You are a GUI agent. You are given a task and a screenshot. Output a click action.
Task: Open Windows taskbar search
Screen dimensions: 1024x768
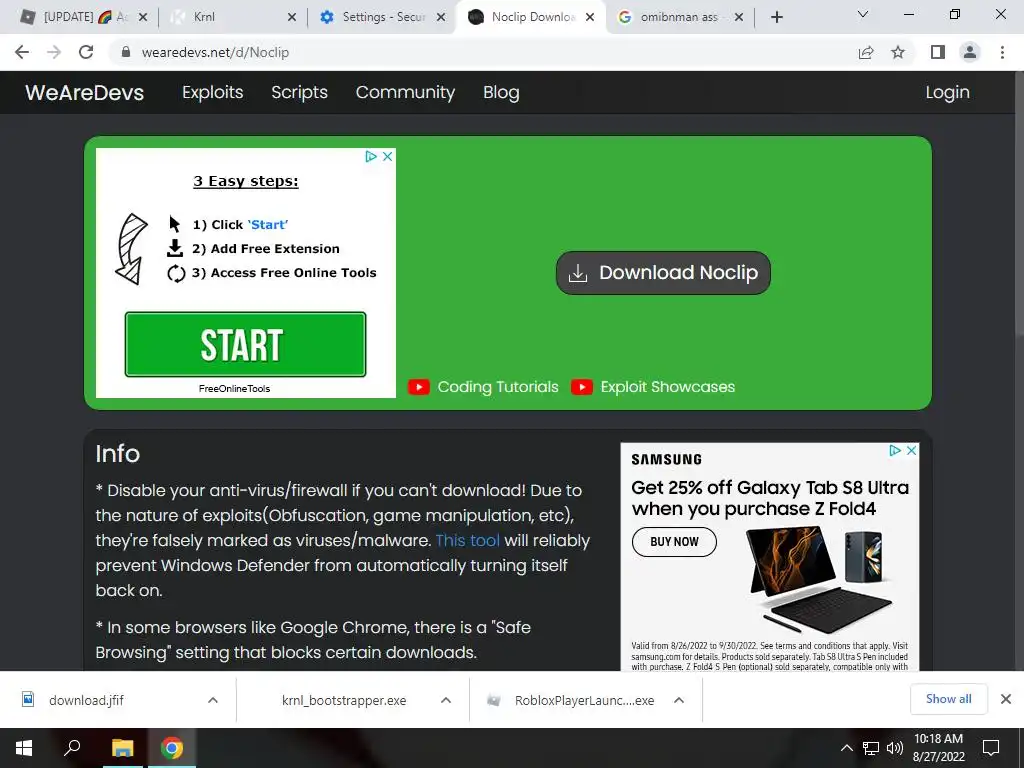72,748
